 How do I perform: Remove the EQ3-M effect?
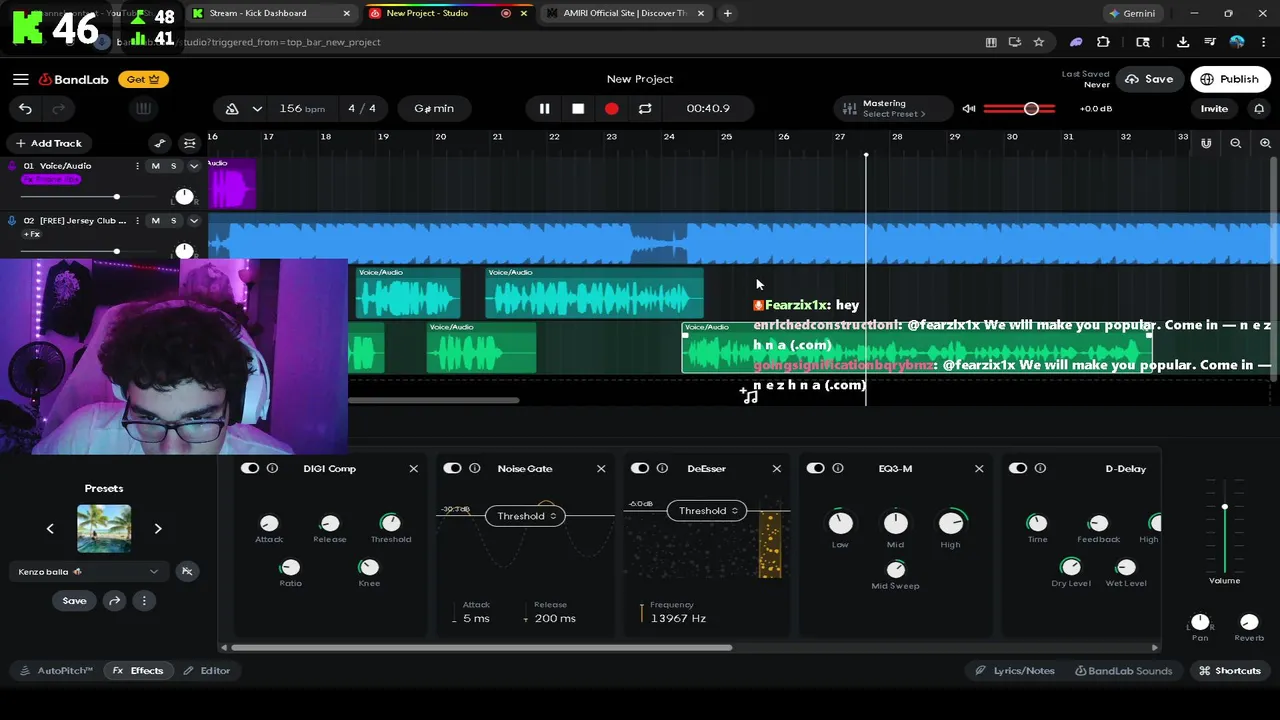click(x=979, y=468)
